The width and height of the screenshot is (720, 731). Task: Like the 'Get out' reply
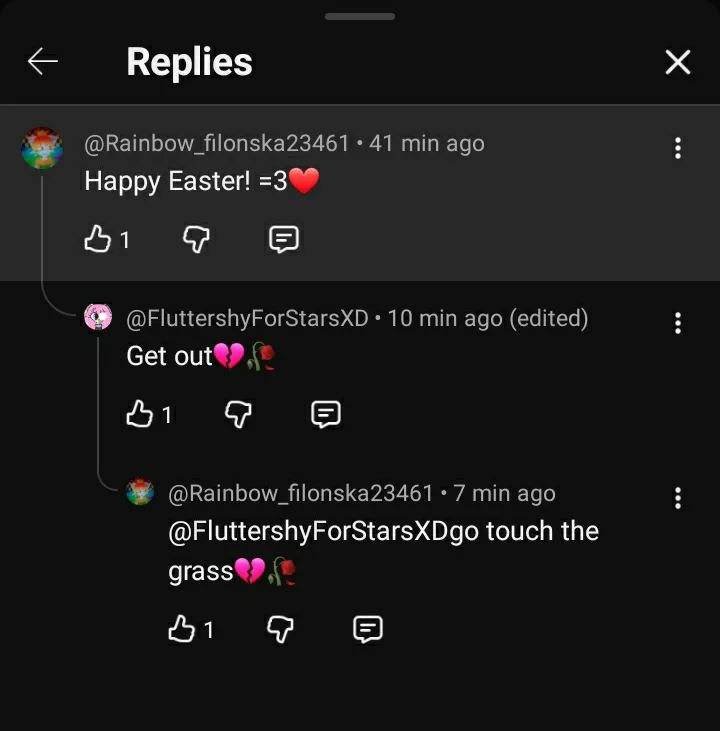140,414
